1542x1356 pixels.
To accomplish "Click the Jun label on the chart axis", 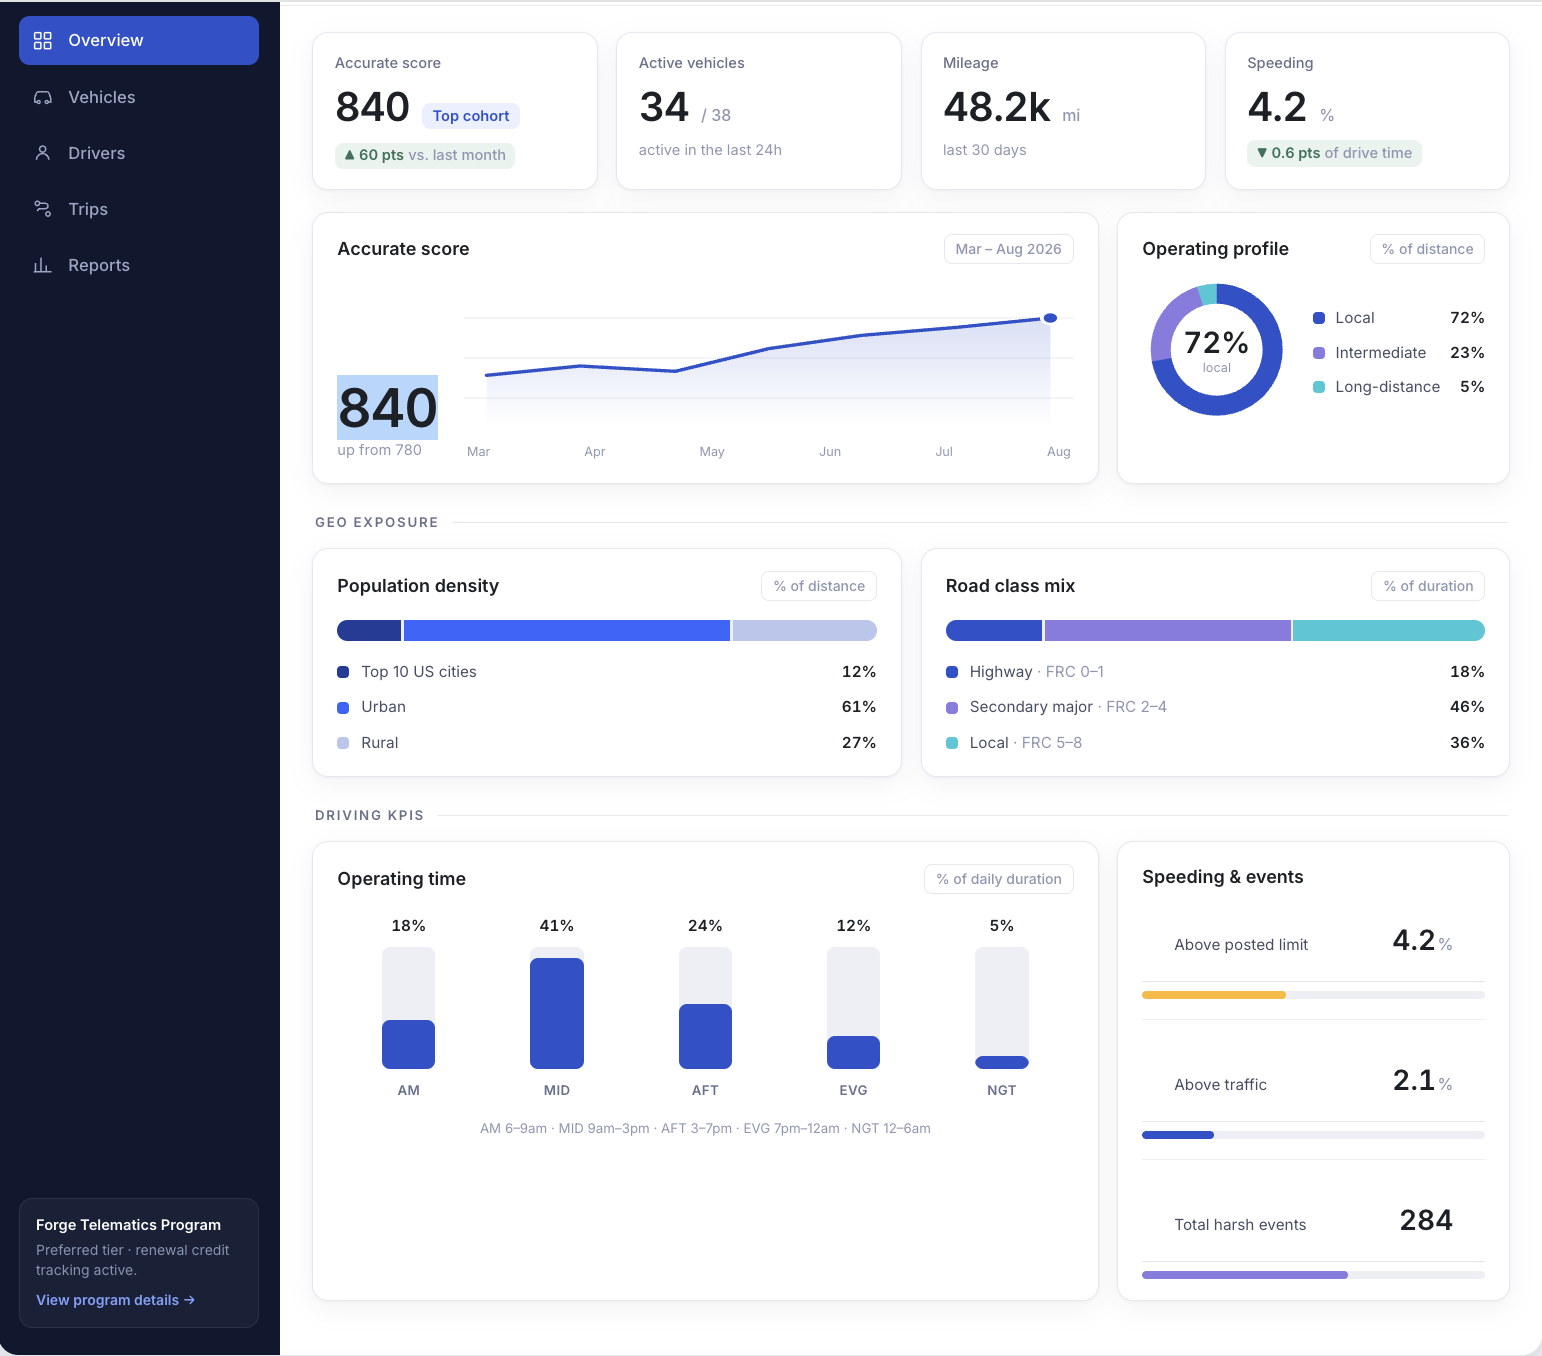I will coord(830,452).
